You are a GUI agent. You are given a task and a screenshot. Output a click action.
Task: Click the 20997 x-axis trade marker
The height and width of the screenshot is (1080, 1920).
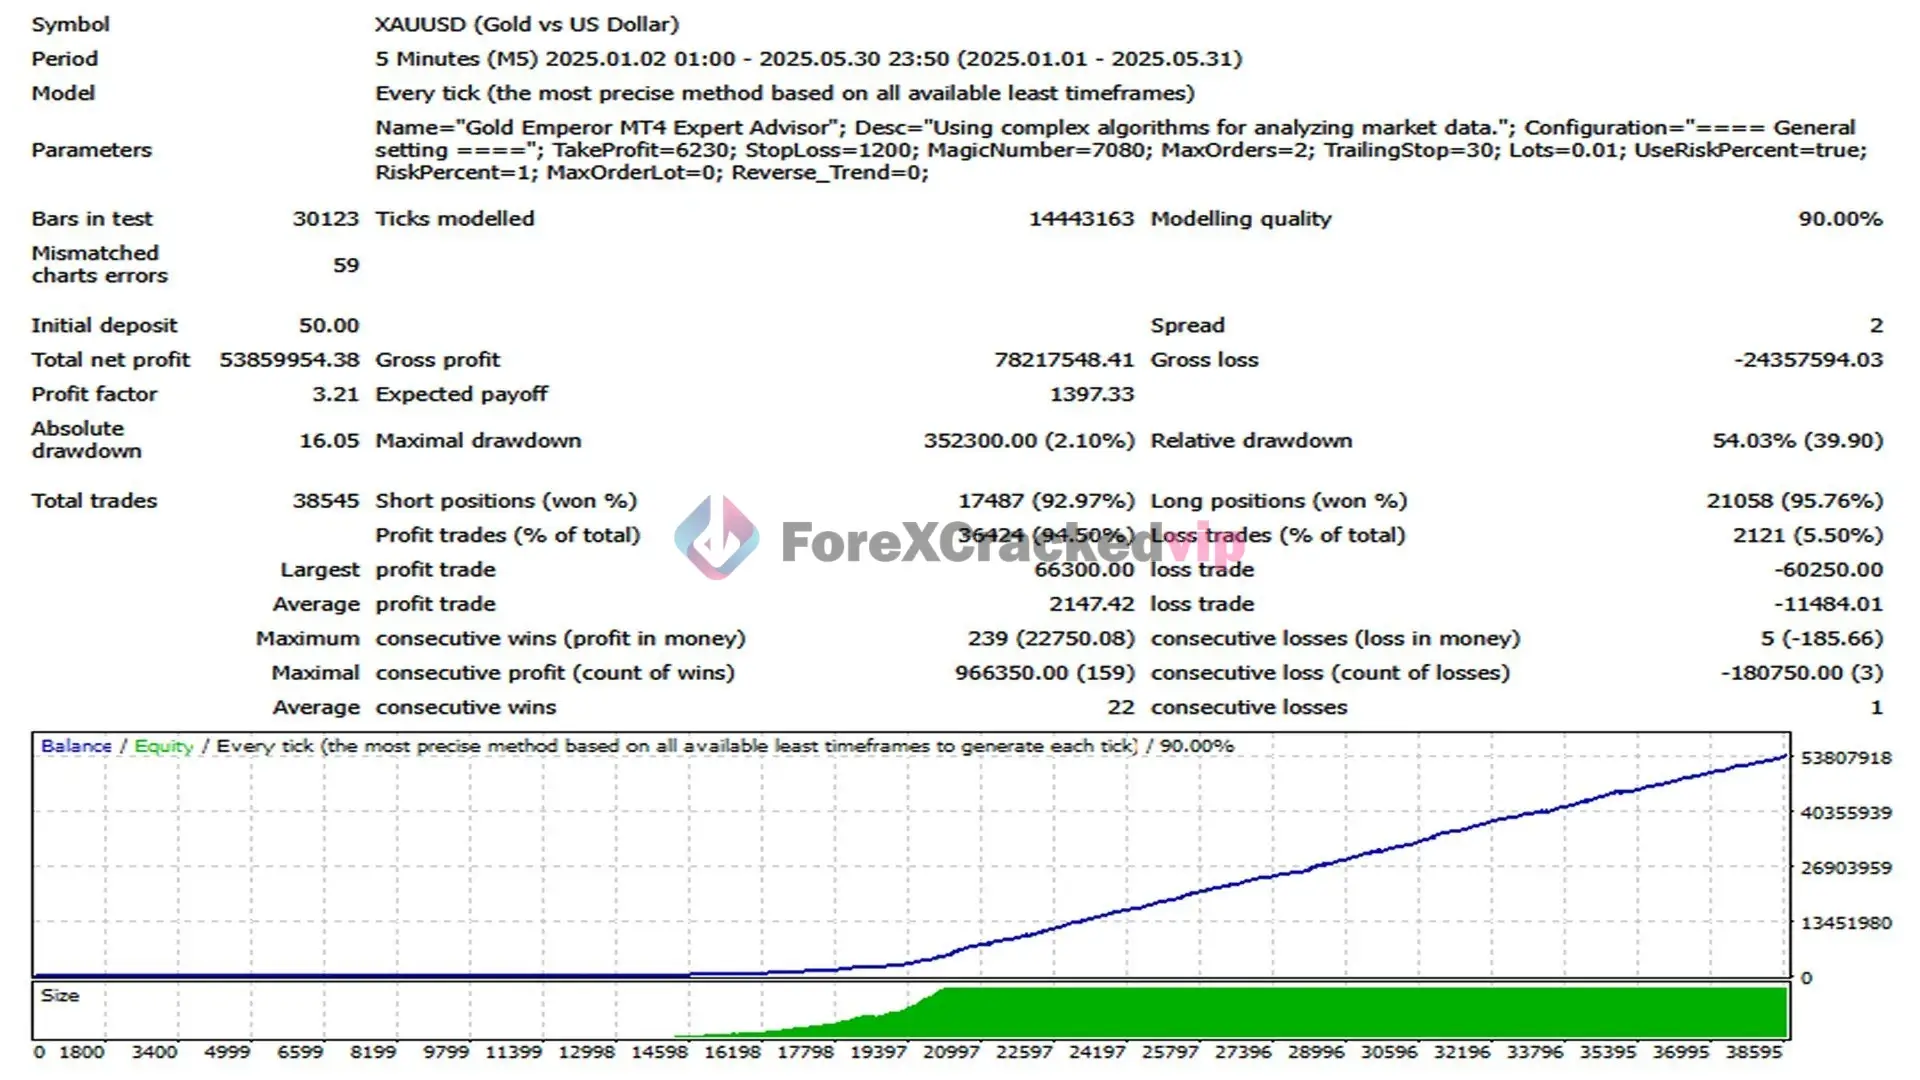coord(951,1052)
